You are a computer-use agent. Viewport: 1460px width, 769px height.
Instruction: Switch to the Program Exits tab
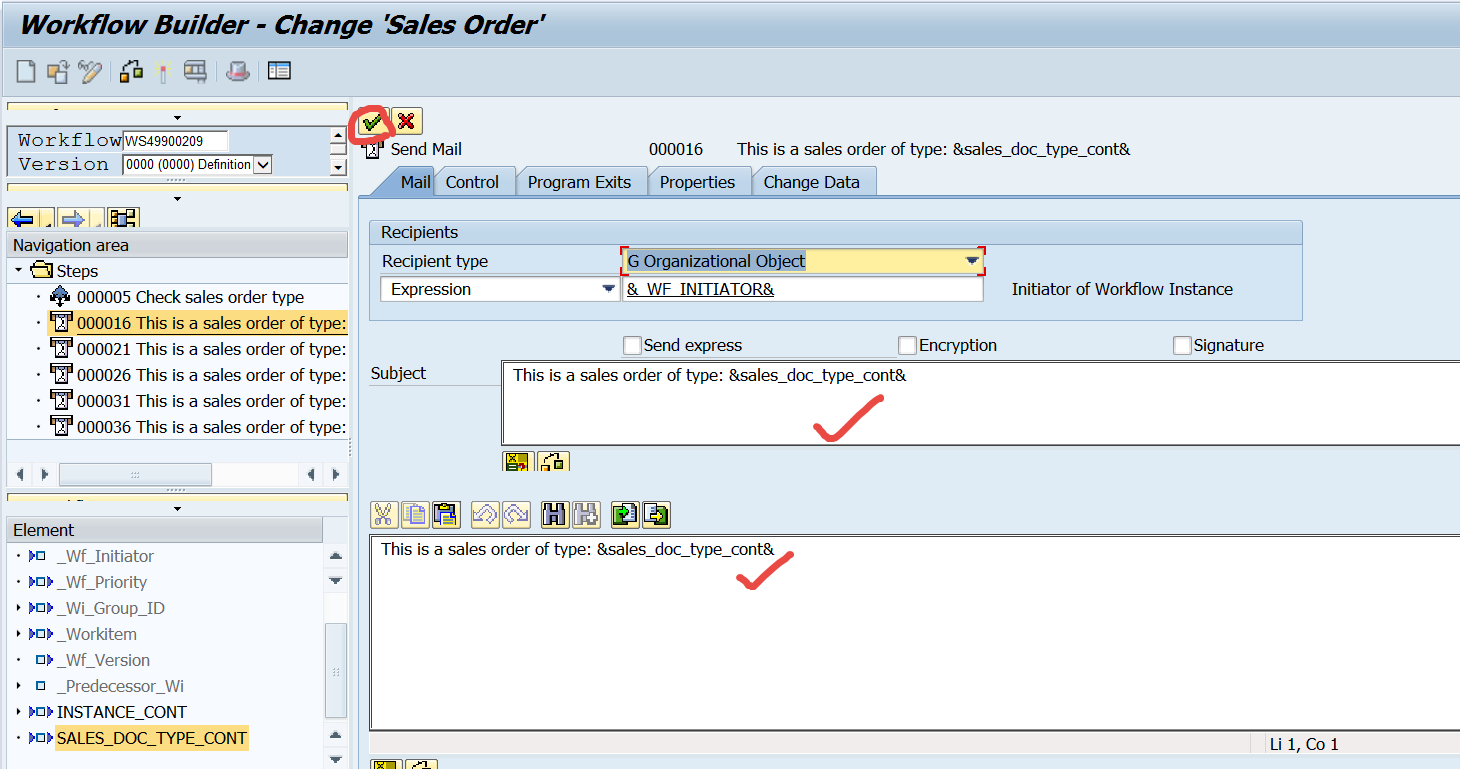[x=582, y=181]
